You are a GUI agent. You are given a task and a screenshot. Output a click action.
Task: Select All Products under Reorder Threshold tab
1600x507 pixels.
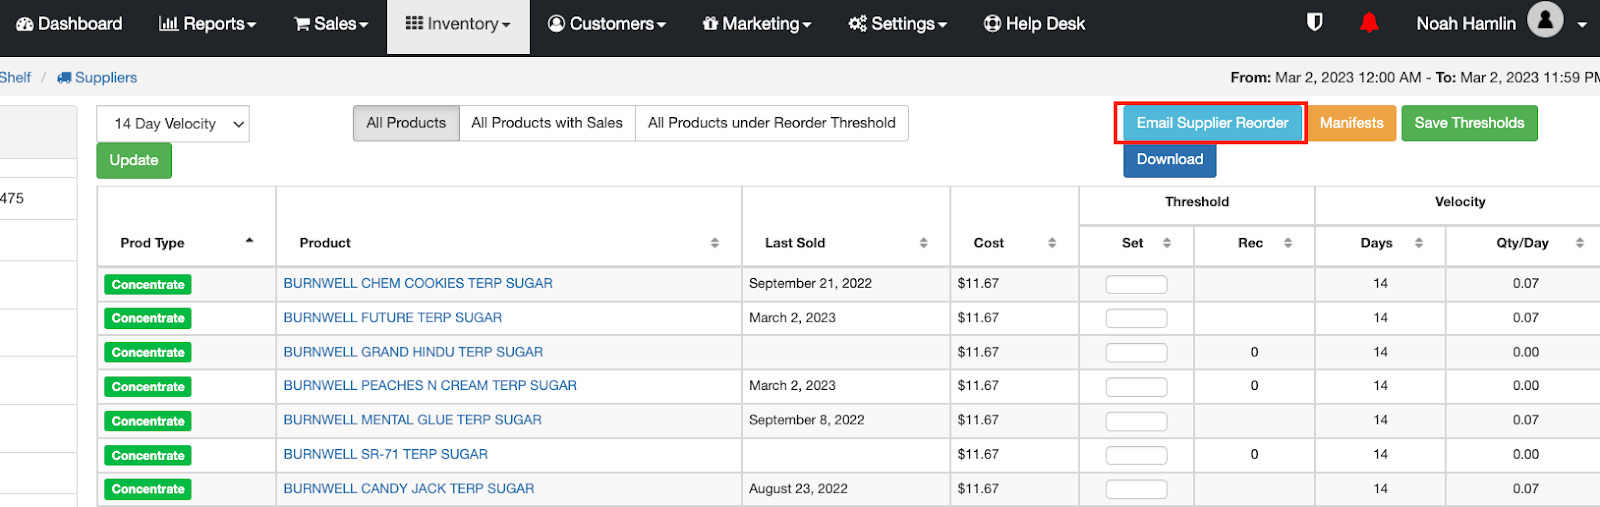(x=772, y=123)
